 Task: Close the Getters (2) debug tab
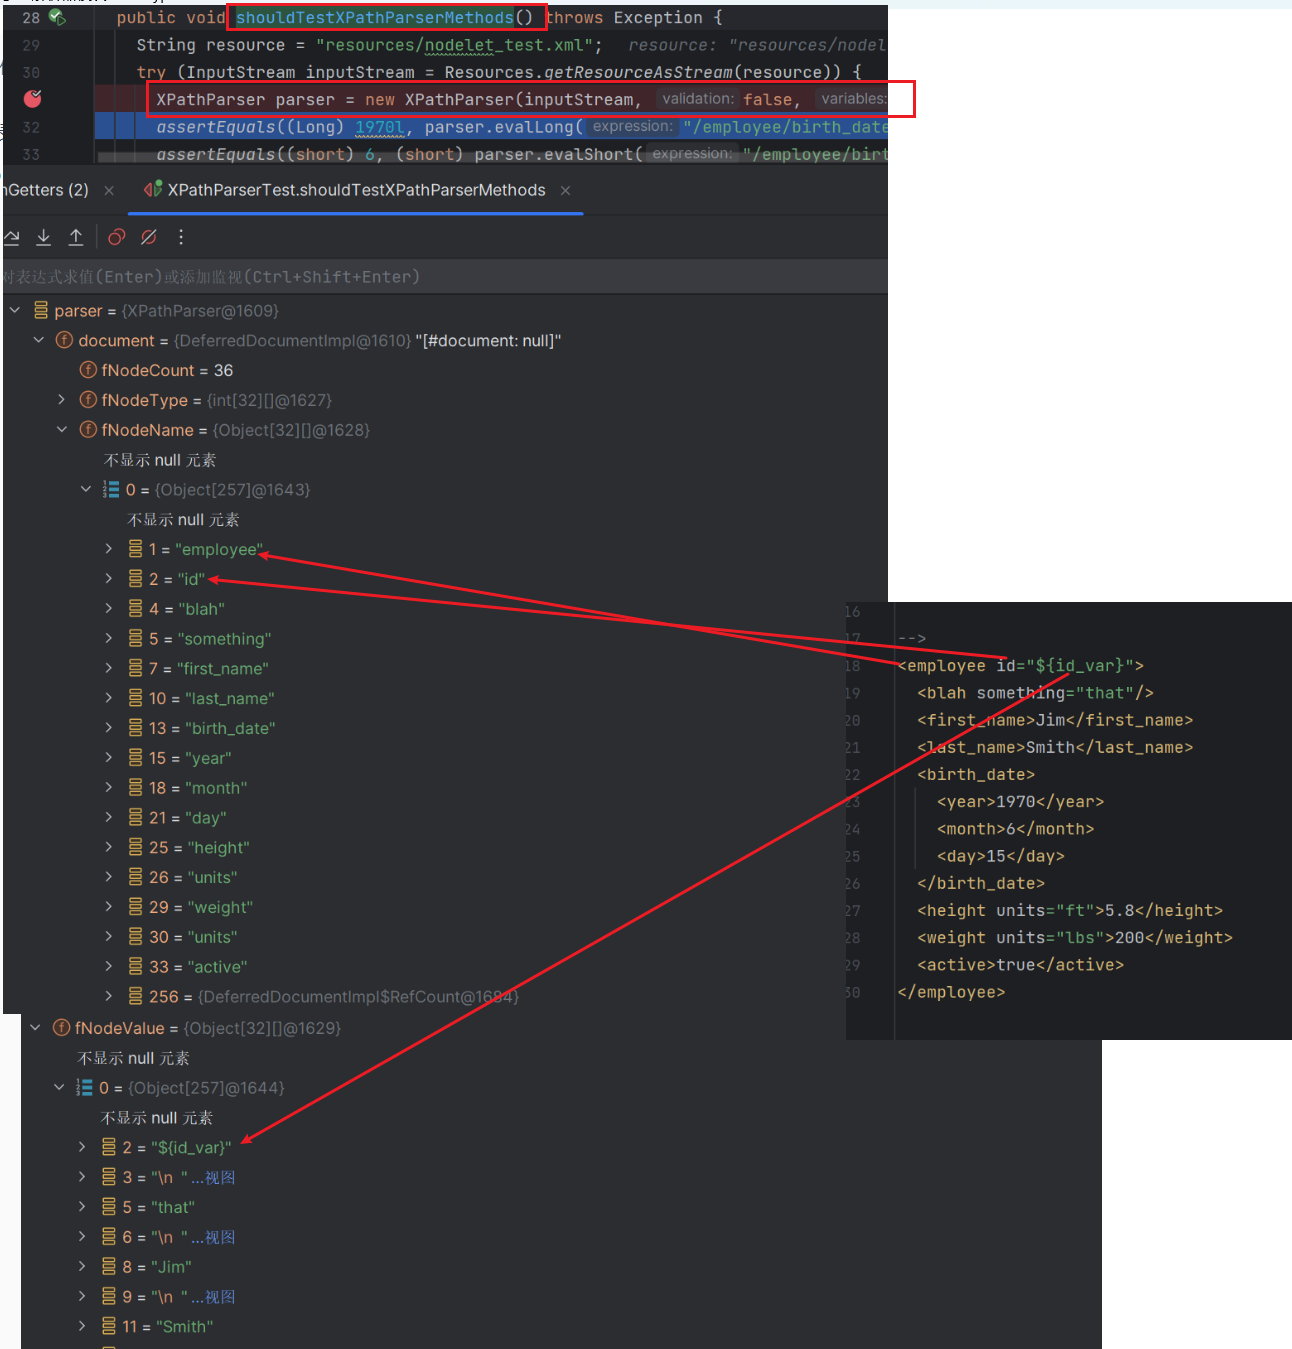pyautogui.click(x=109, y=190)
